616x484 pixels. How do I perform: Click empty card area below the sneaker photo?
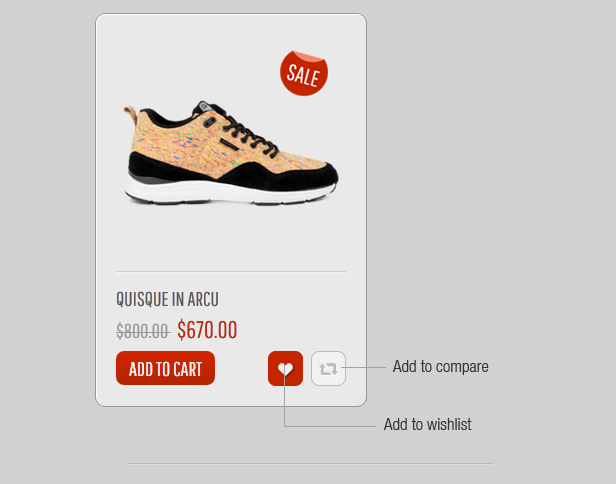[x=231, y=240]
